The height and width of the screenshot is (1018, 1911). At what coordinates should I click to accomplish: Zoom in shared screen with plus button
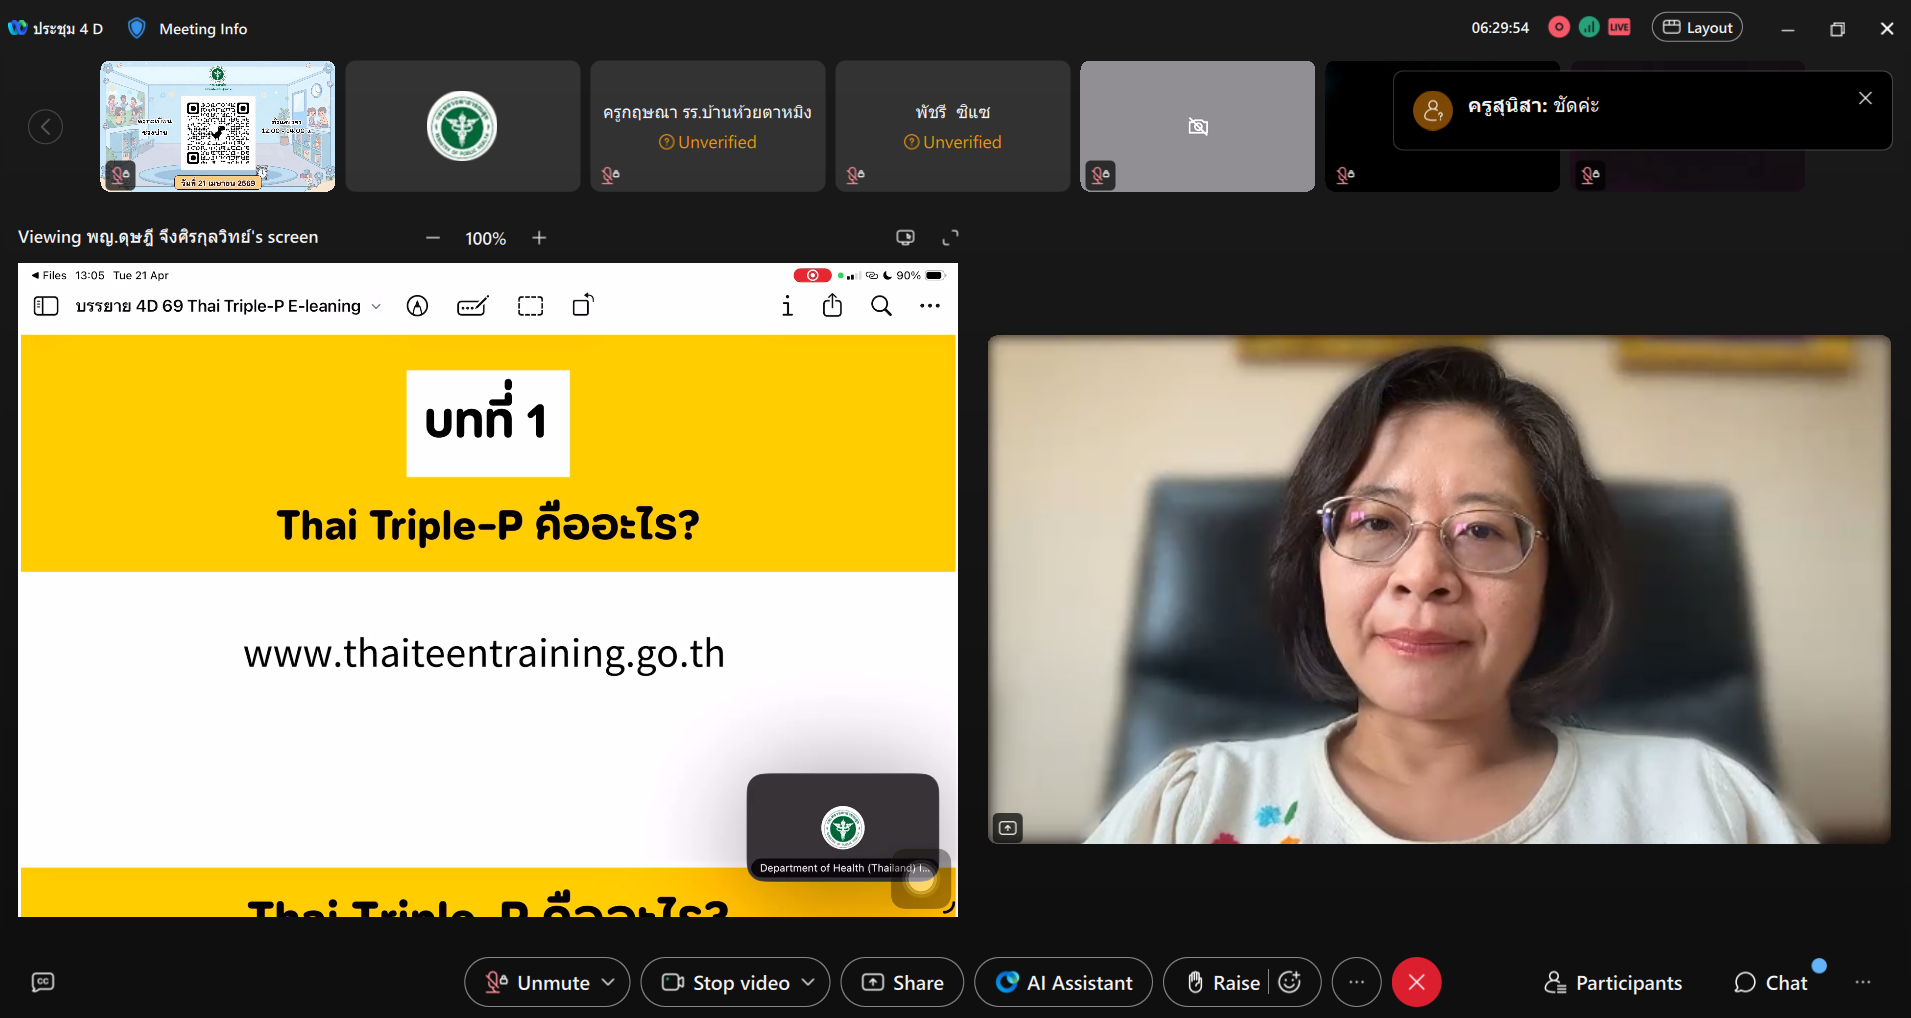click(x=539, y=237)
